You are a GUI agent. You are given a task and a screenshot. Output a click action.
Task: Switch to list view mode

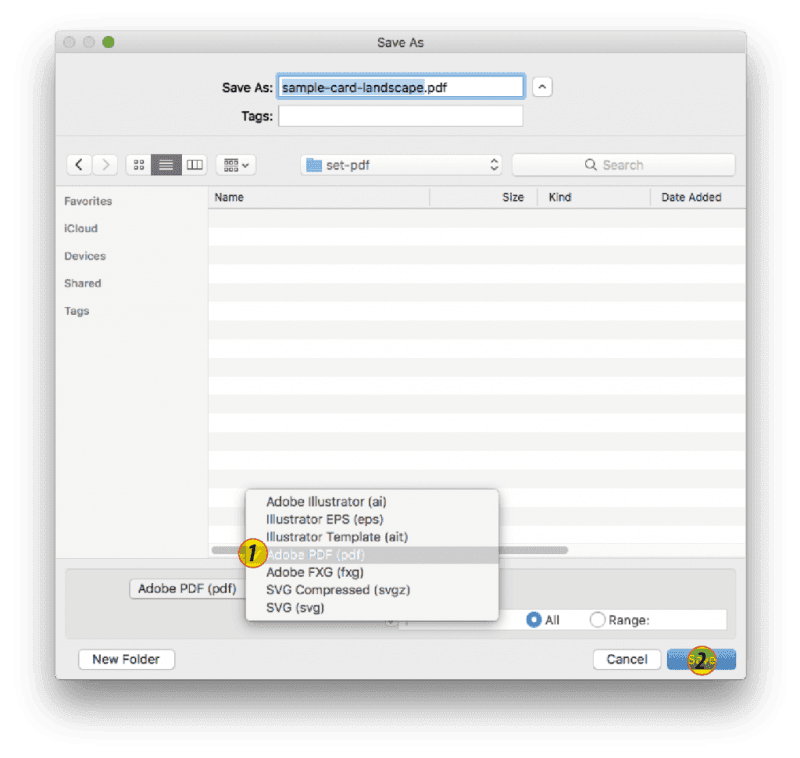pyautogui.click(x=167, y=165)
